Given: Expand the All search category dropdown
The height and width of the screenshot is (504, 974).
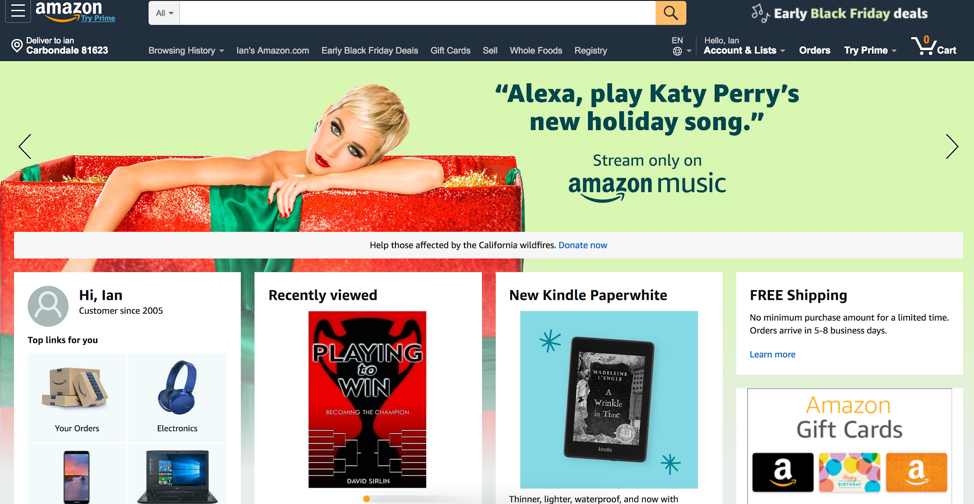Looking at the screenshot, I should pyautogui.click(x=164, y=13).
